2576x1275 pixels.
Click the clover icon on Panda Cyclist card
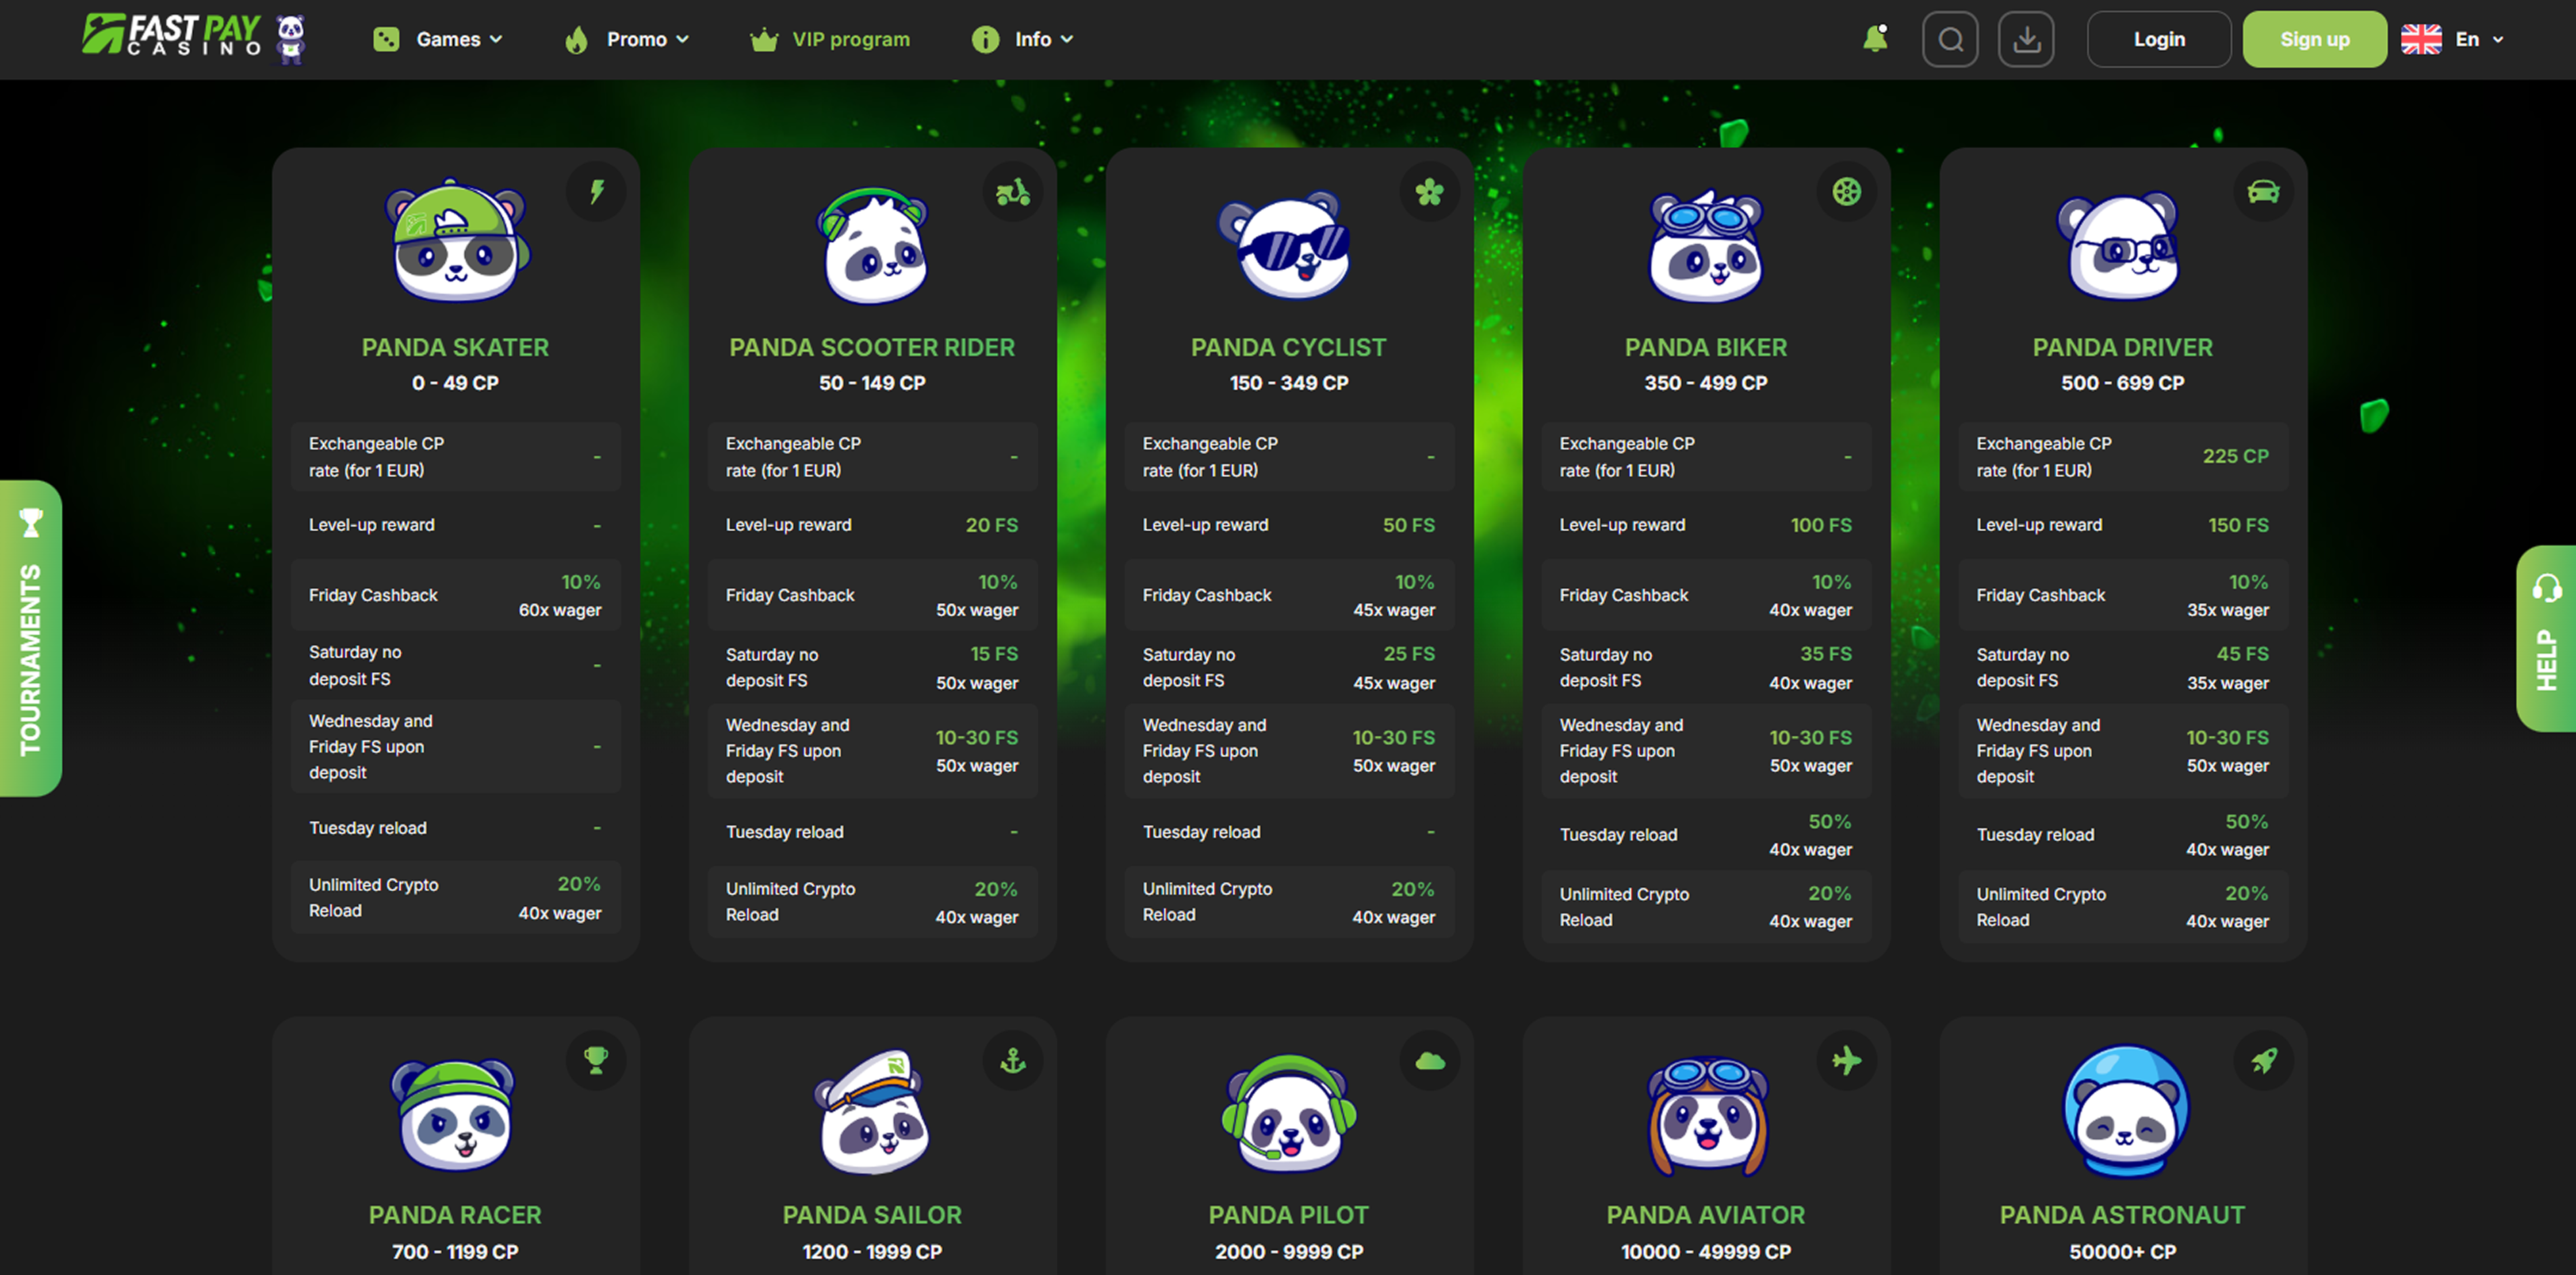(1430, 191)
